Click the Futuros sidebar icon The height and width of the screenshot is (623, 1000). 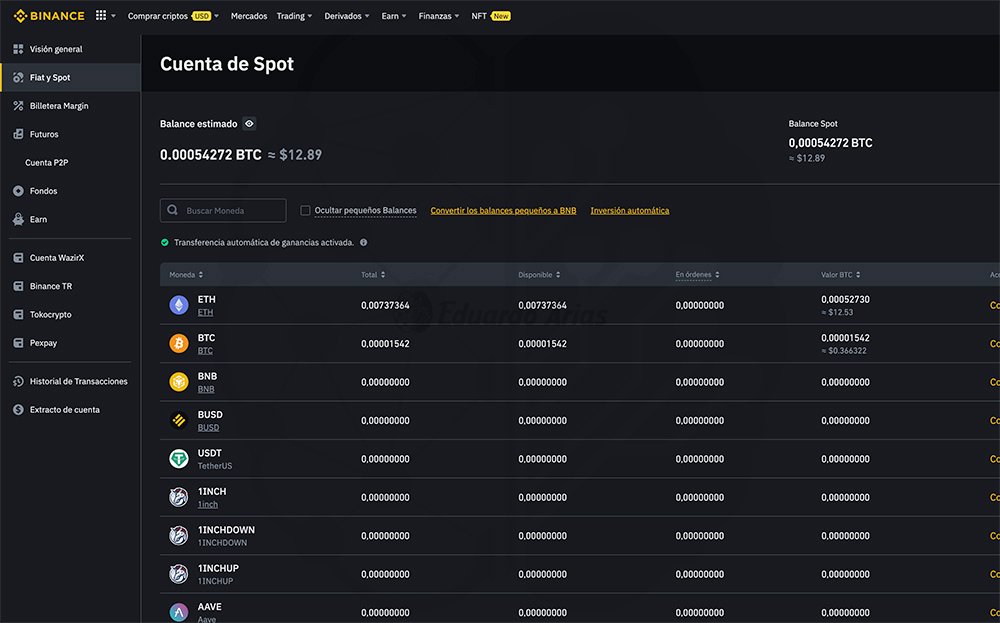18,134
